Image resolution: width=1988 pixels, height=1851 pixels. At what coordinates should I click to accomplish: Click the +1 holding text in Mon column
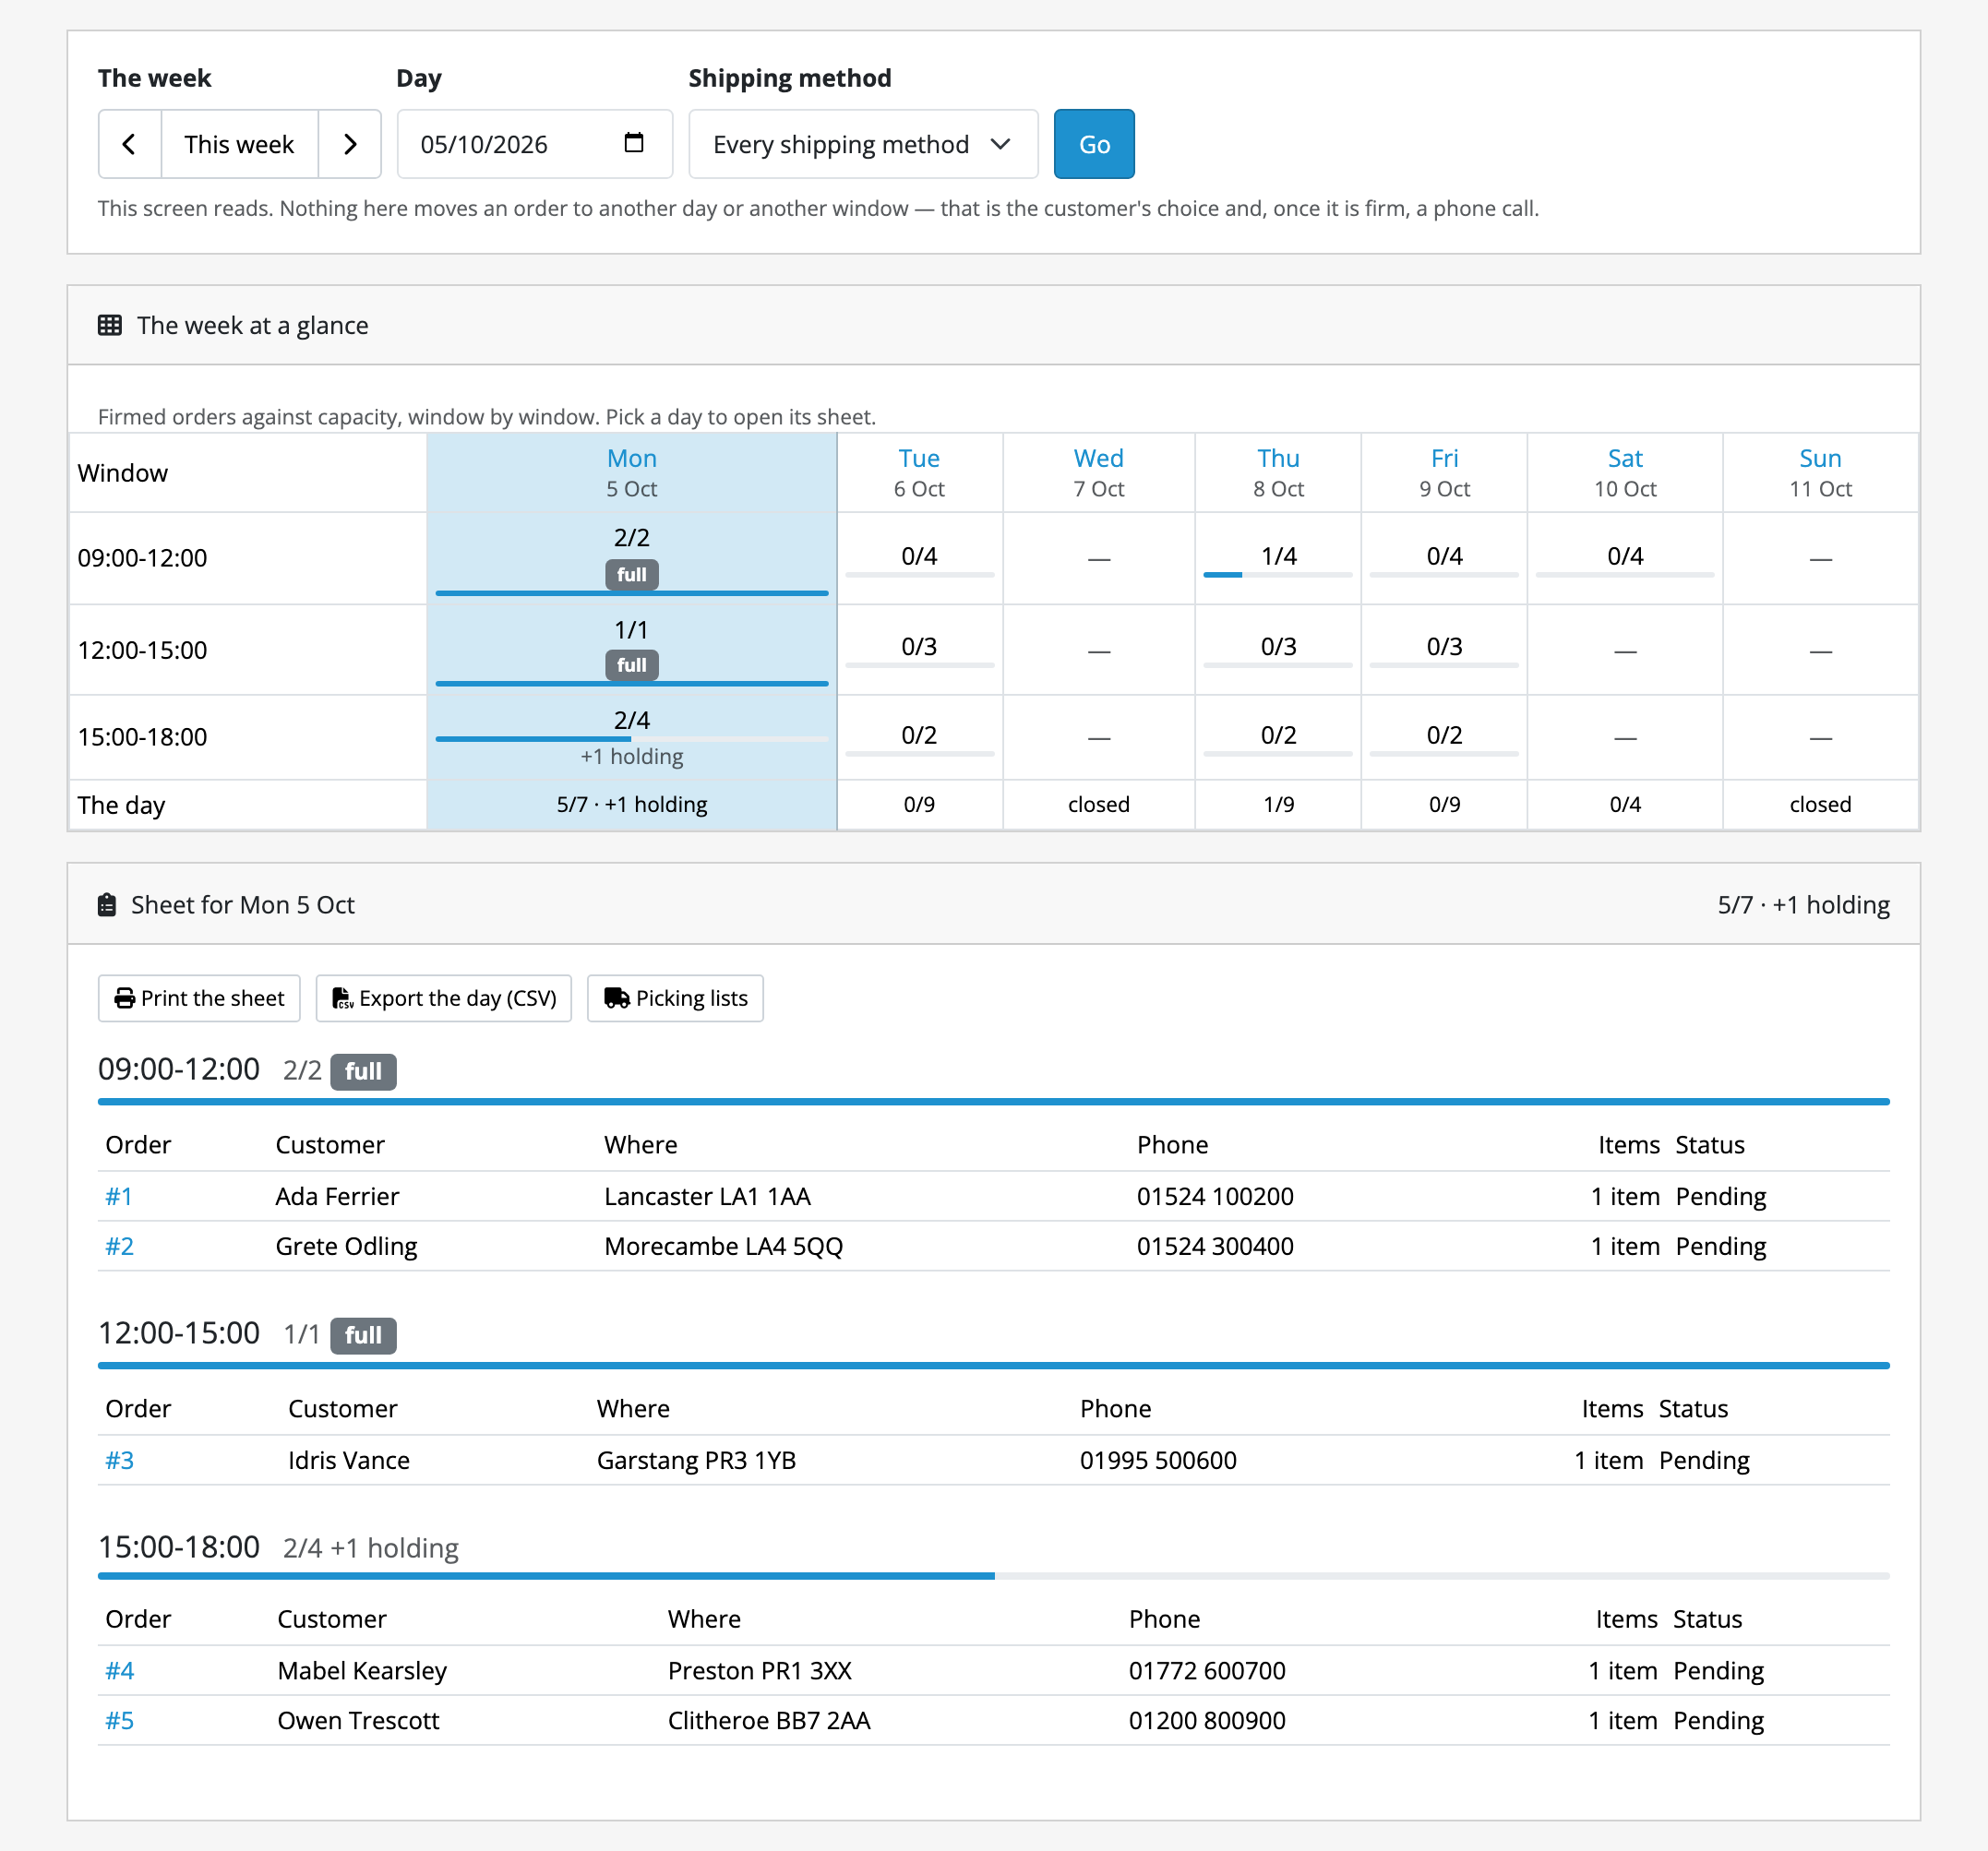click(x=632, y=757)
